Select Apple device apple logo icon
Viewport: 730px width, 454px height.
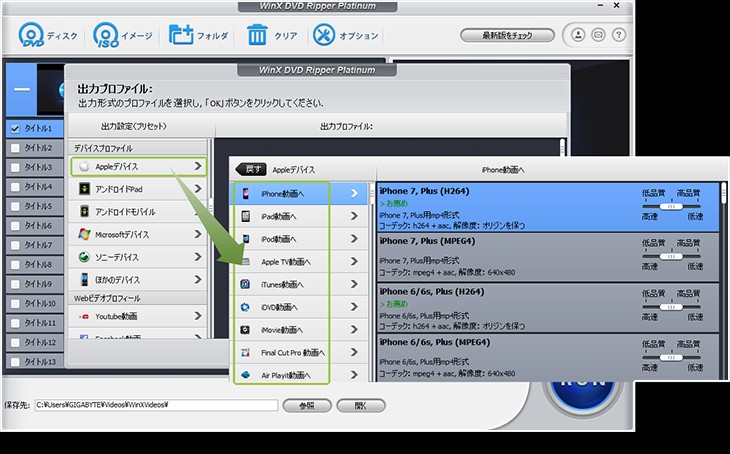(x=84, y=166)
